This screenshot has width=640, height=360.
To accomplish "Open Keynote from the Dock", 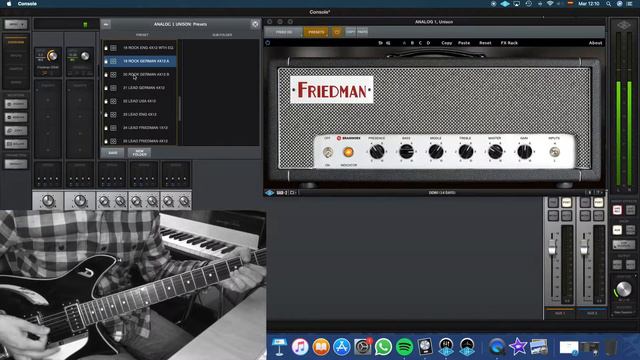I will [280, 347].
